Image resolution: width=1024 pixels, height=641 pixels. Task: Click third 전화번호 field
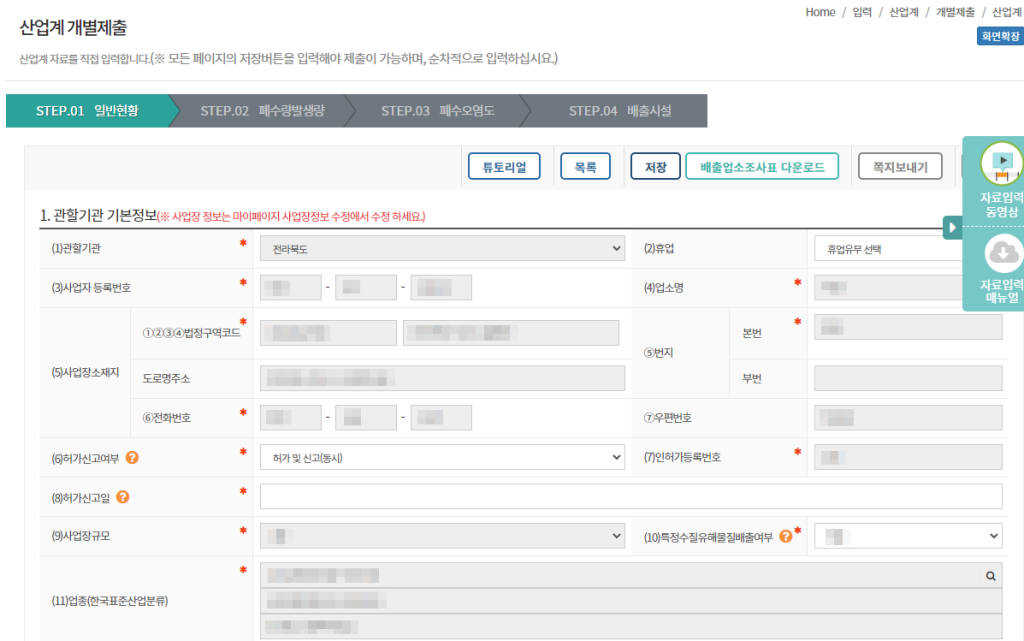[441, 418]
